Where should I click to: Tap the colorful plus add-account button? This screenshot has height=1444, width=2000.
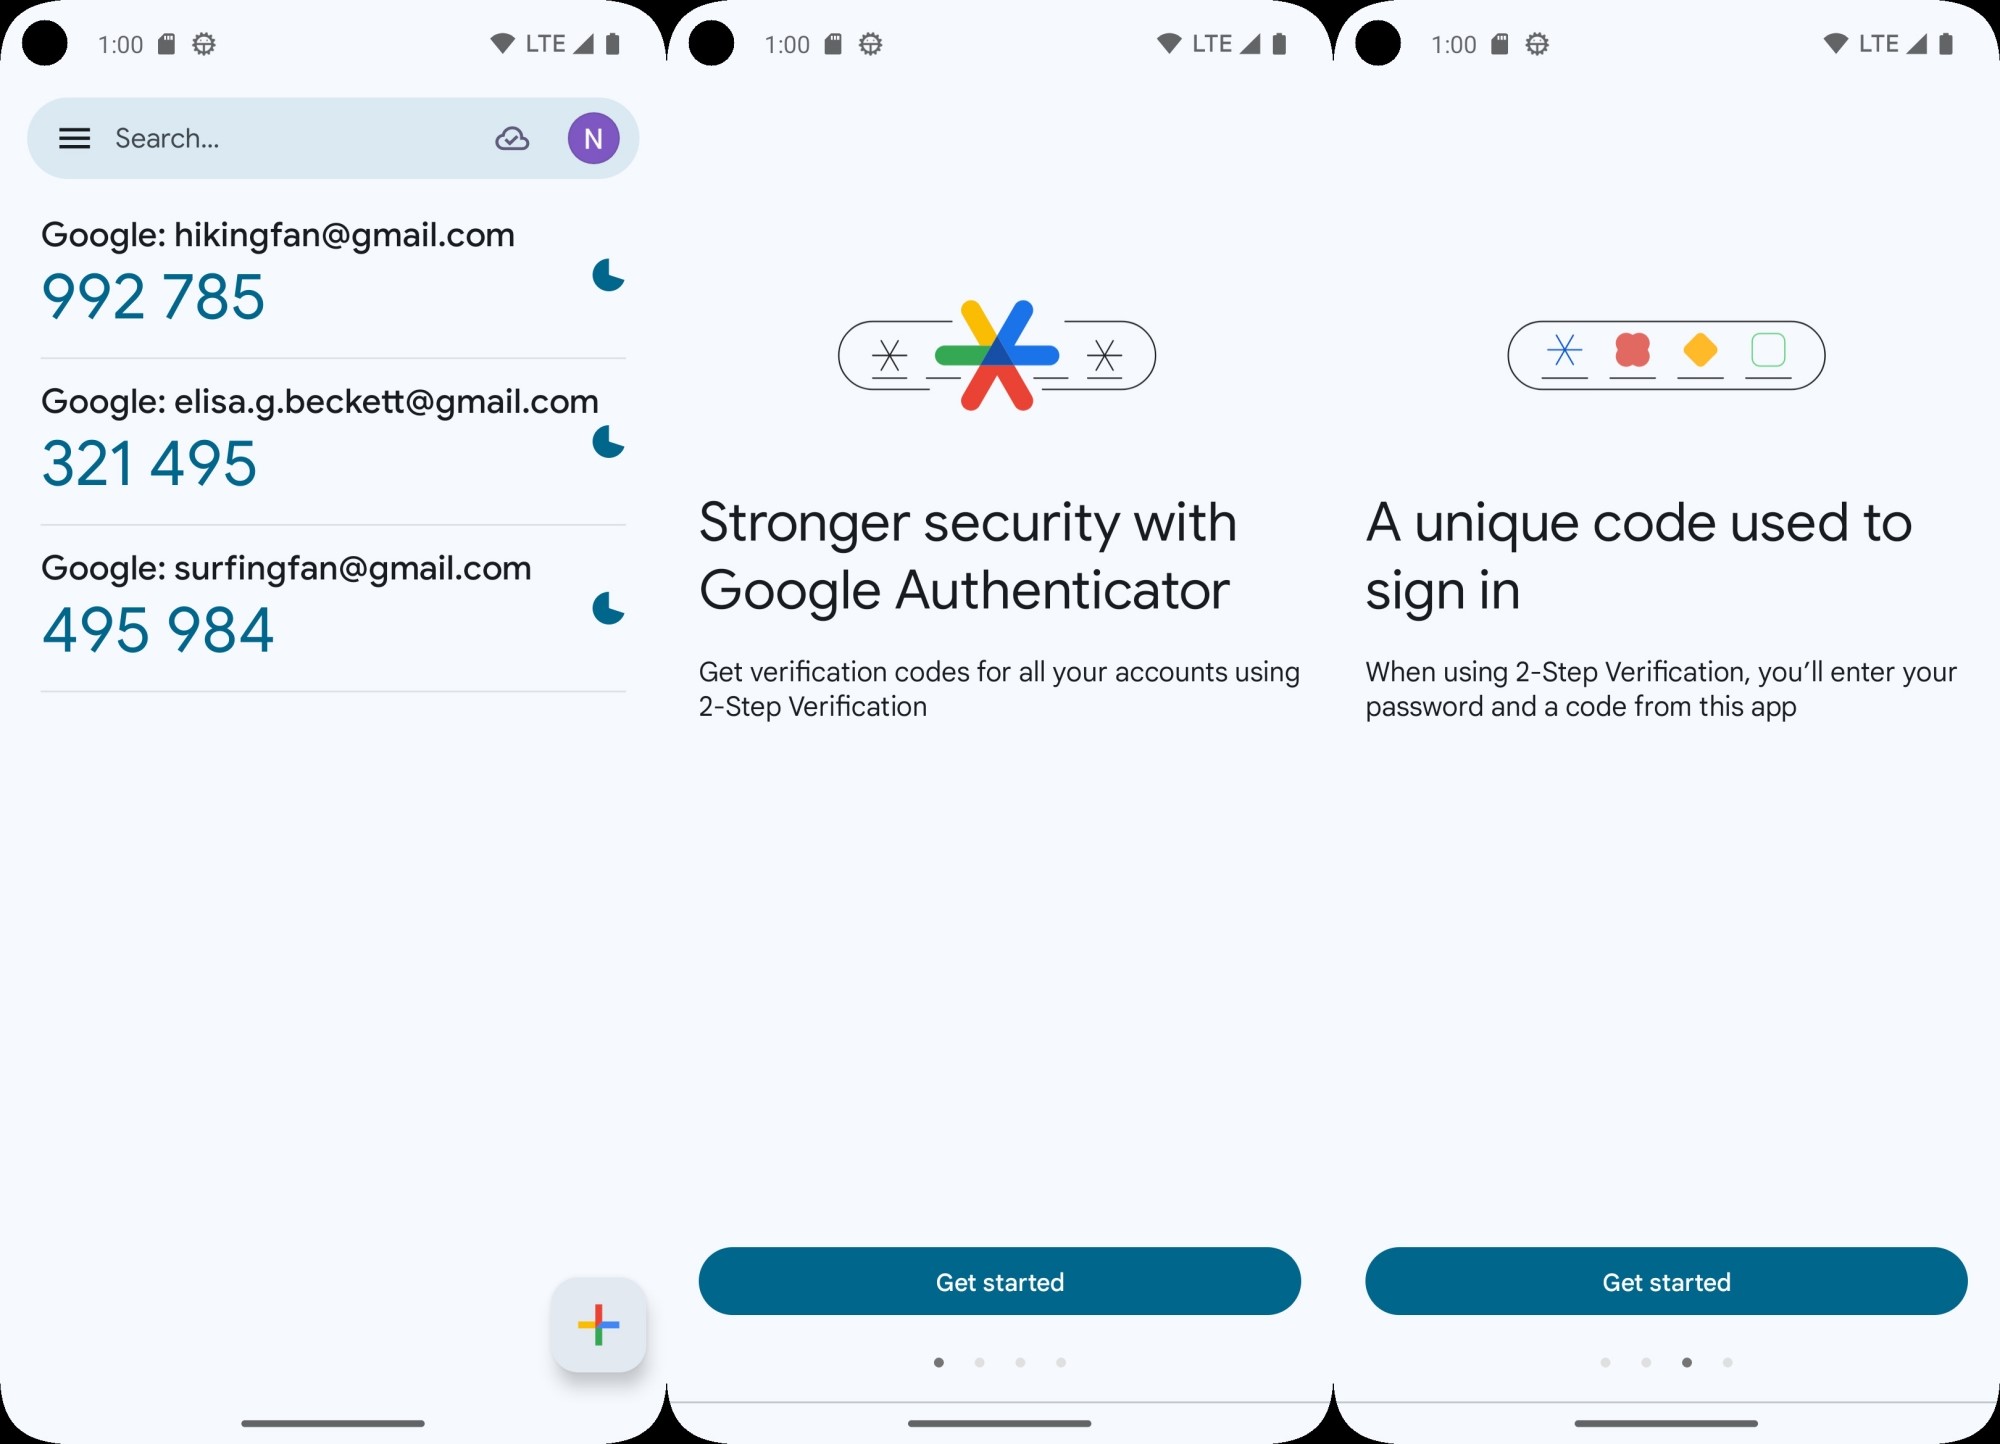pyautogui.click(x=598, y=1324)
